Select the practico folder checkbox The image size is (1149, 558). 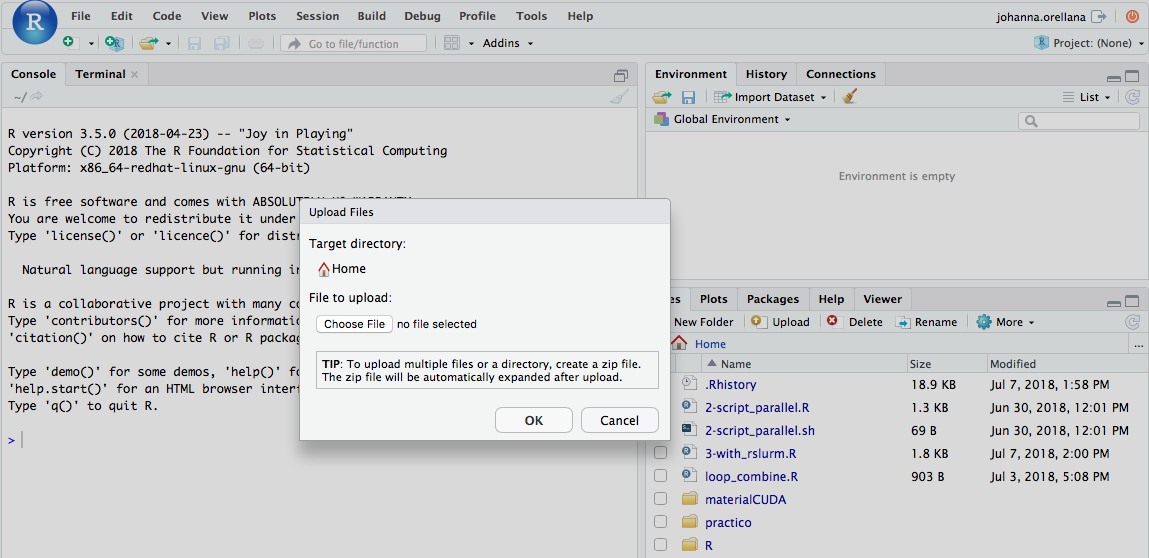[660, 522]
